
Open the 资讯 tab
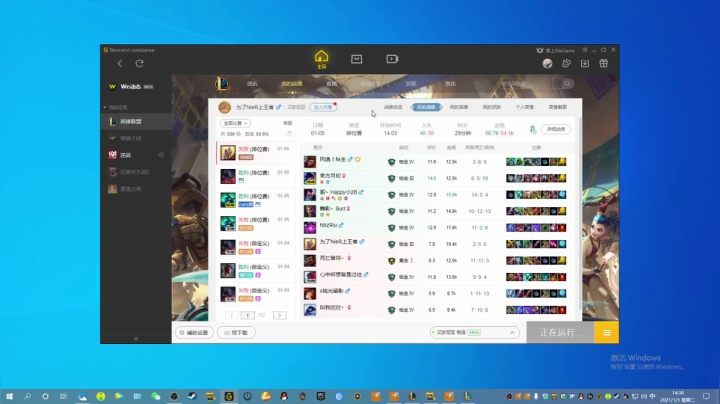coord(252,84)
